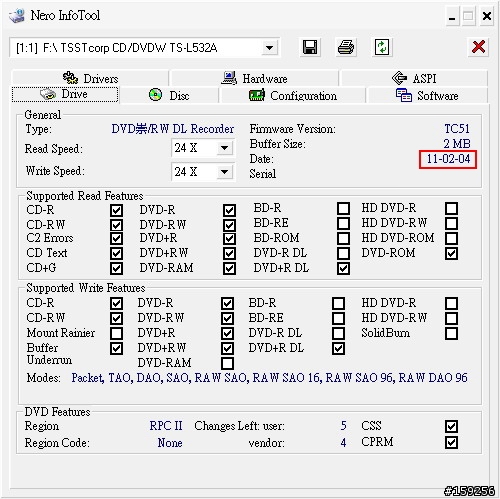Click the Print icon

pos(346,47)
